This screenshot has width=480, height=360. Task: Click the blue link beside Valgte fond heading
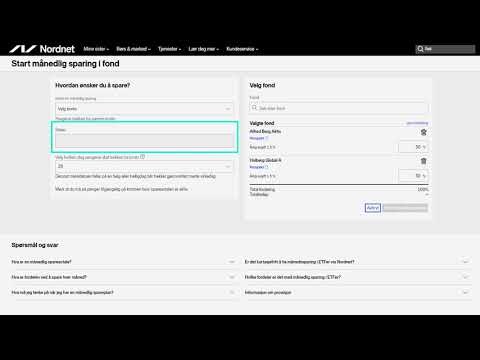click(417, 123)
